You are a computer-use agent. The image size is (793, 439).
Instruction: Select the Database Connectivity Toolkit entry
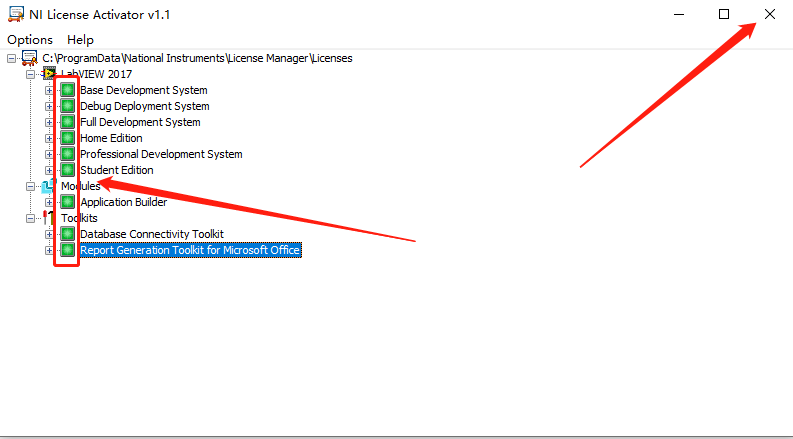(x=152, y=234)
